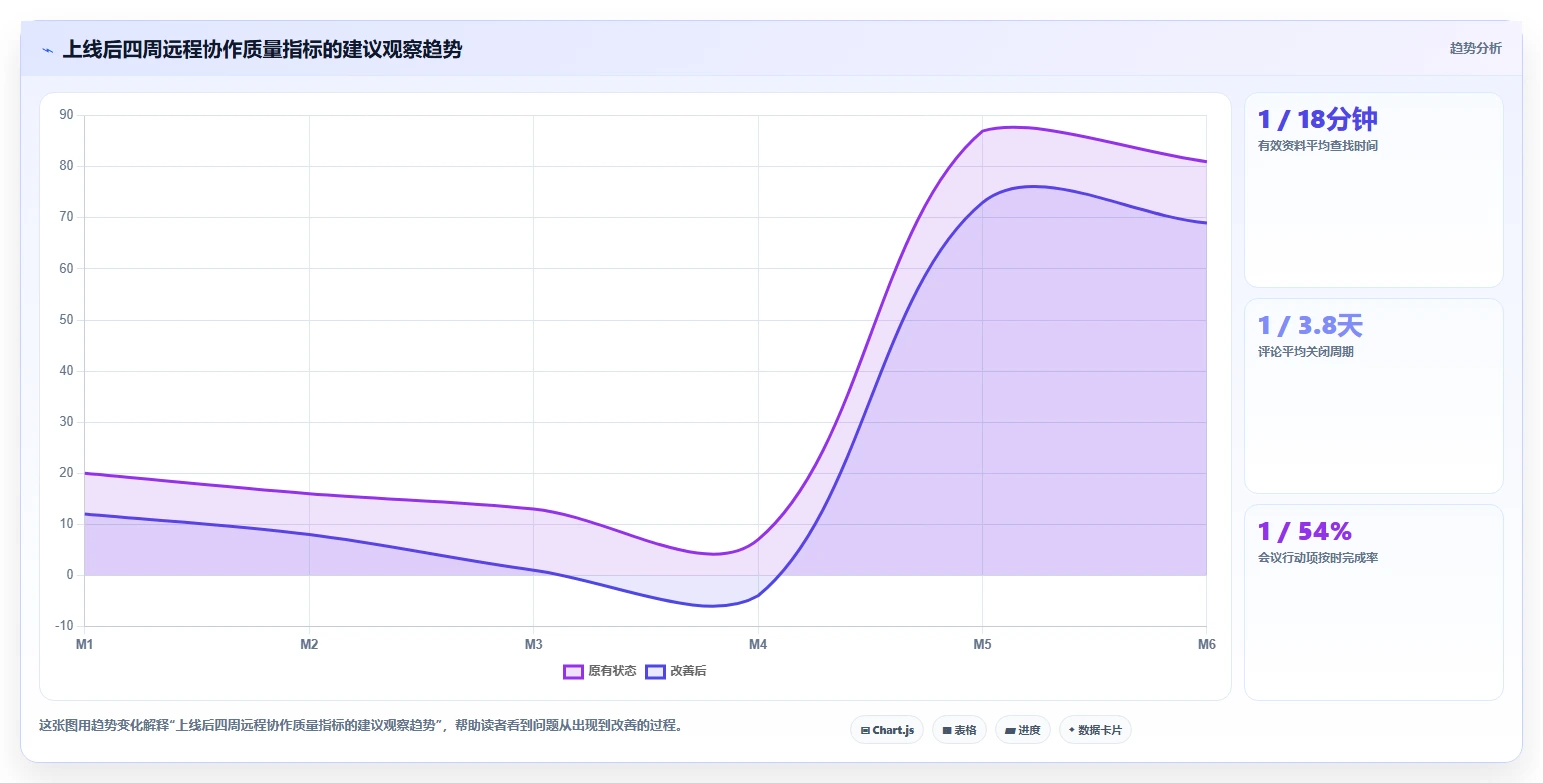Click the description sentence below the chart

pos(361,726)
